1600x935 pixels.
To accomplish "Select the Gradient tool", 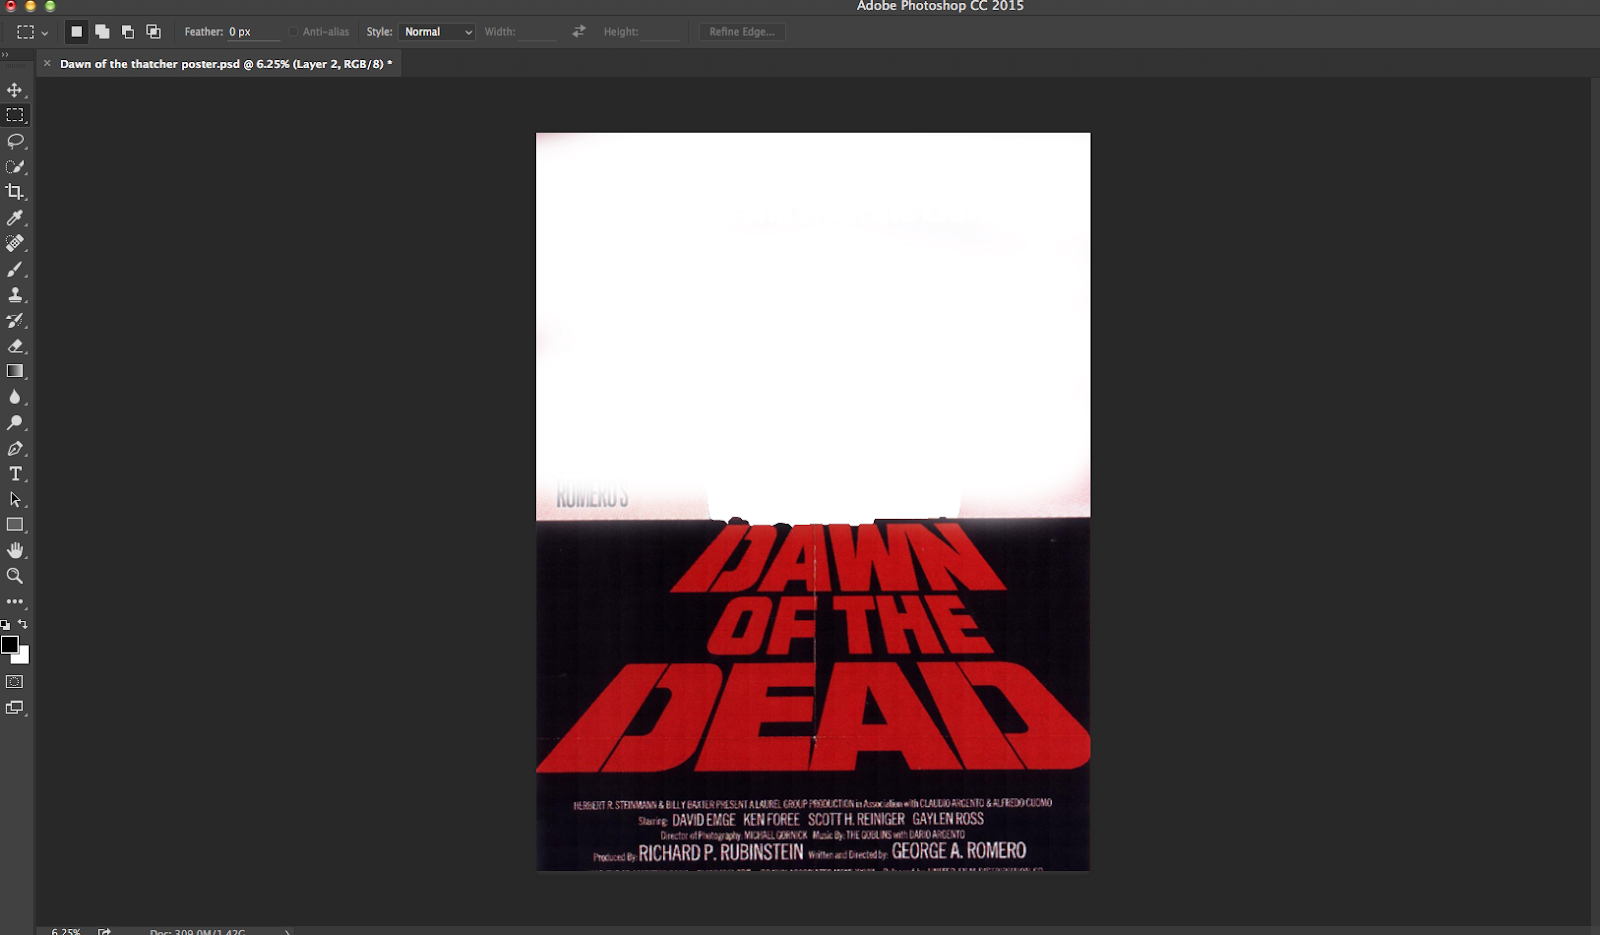I will [15, 371].
